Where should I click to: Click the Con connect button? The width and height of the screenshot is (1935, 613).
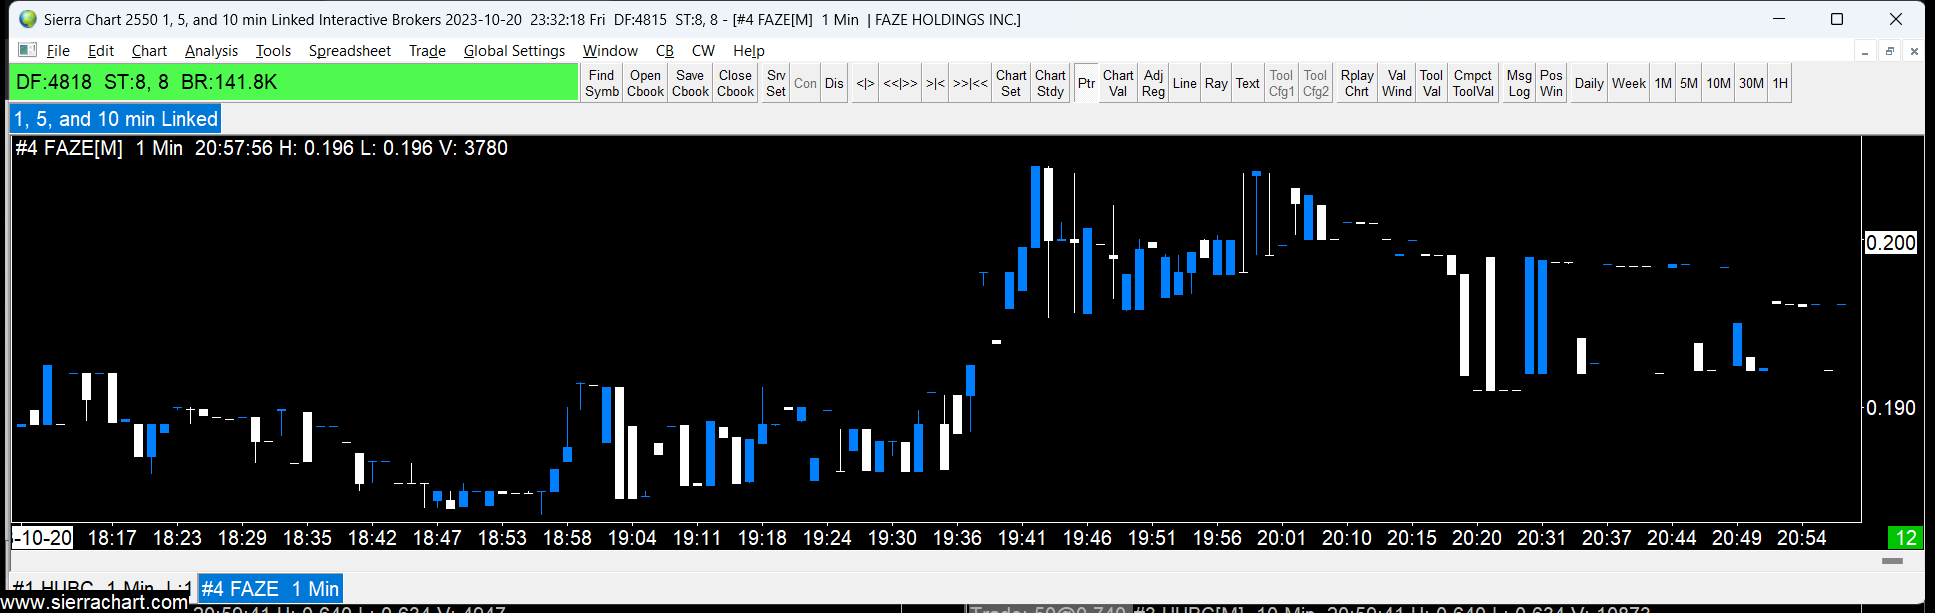click(805, 83)
